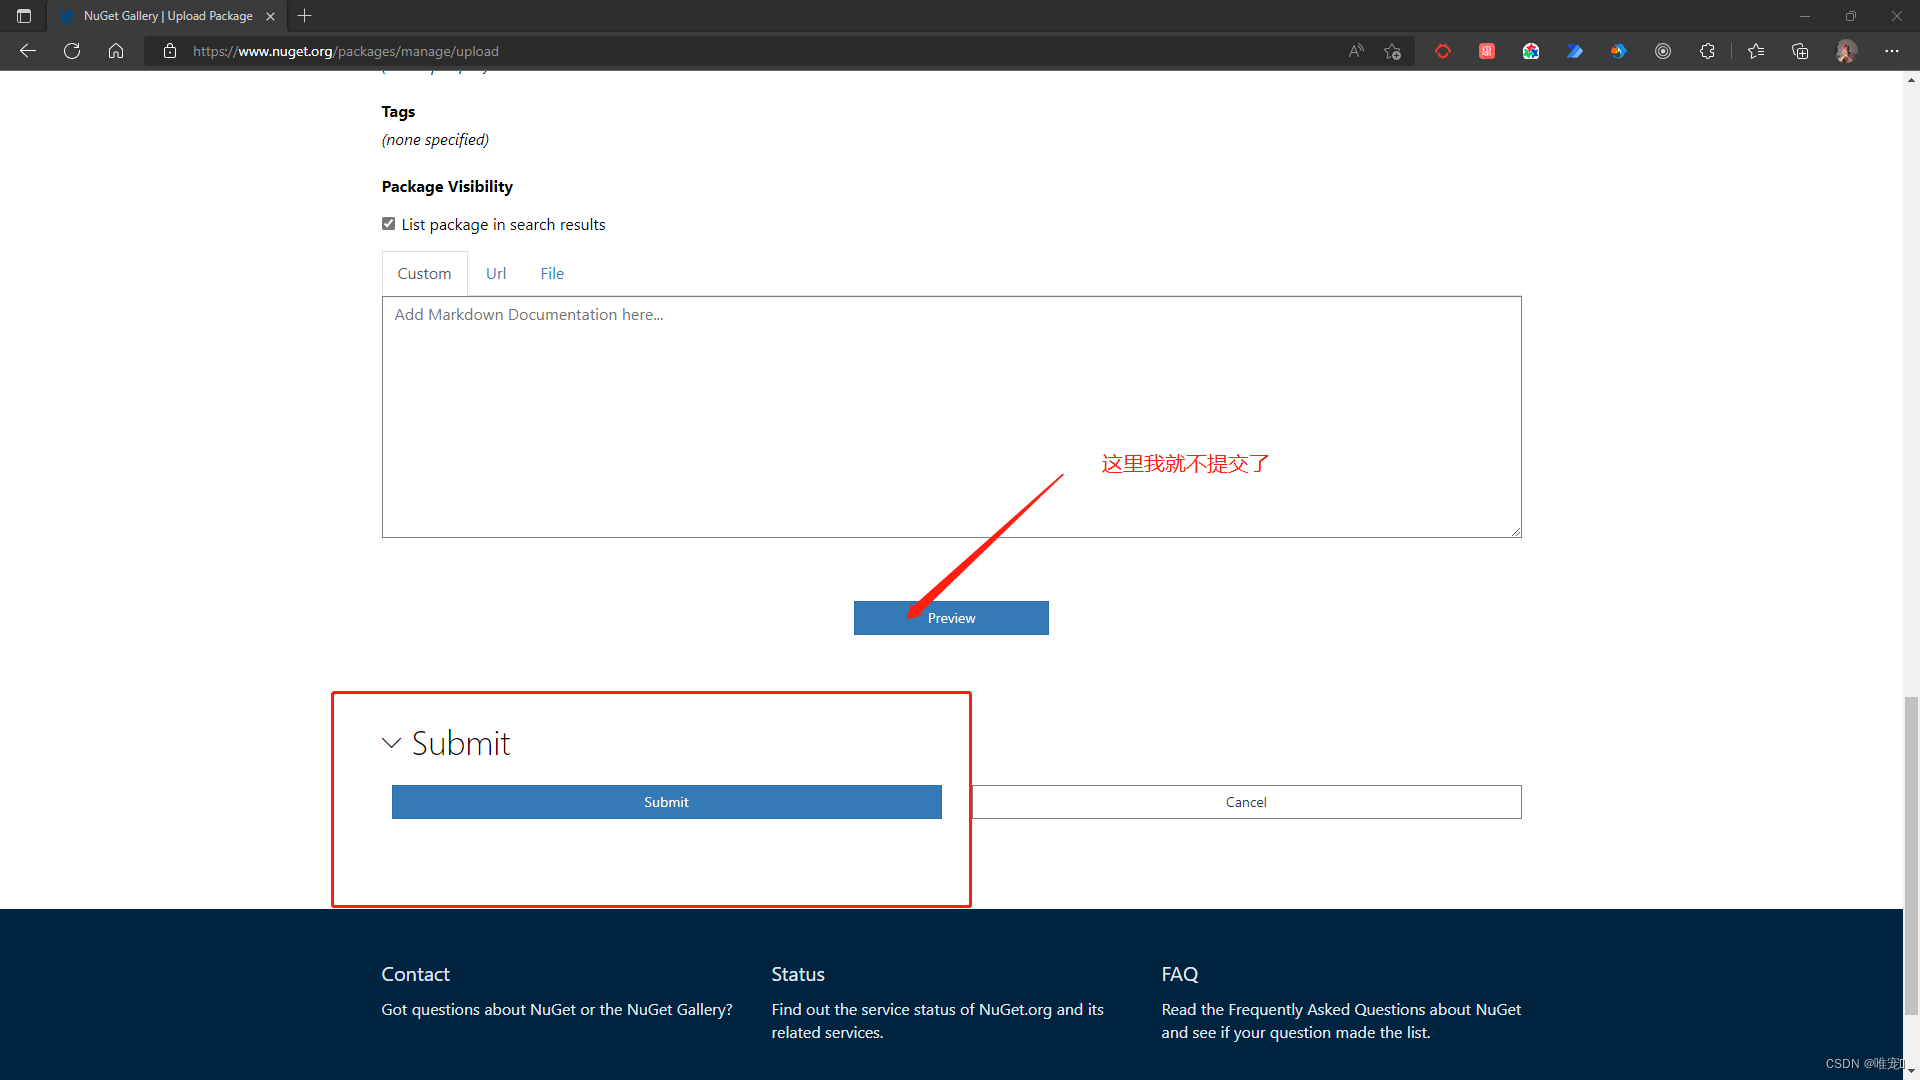Click the browser back arrow
The height and width of the screenshot is (1080, 1920).
click(28, 51)
